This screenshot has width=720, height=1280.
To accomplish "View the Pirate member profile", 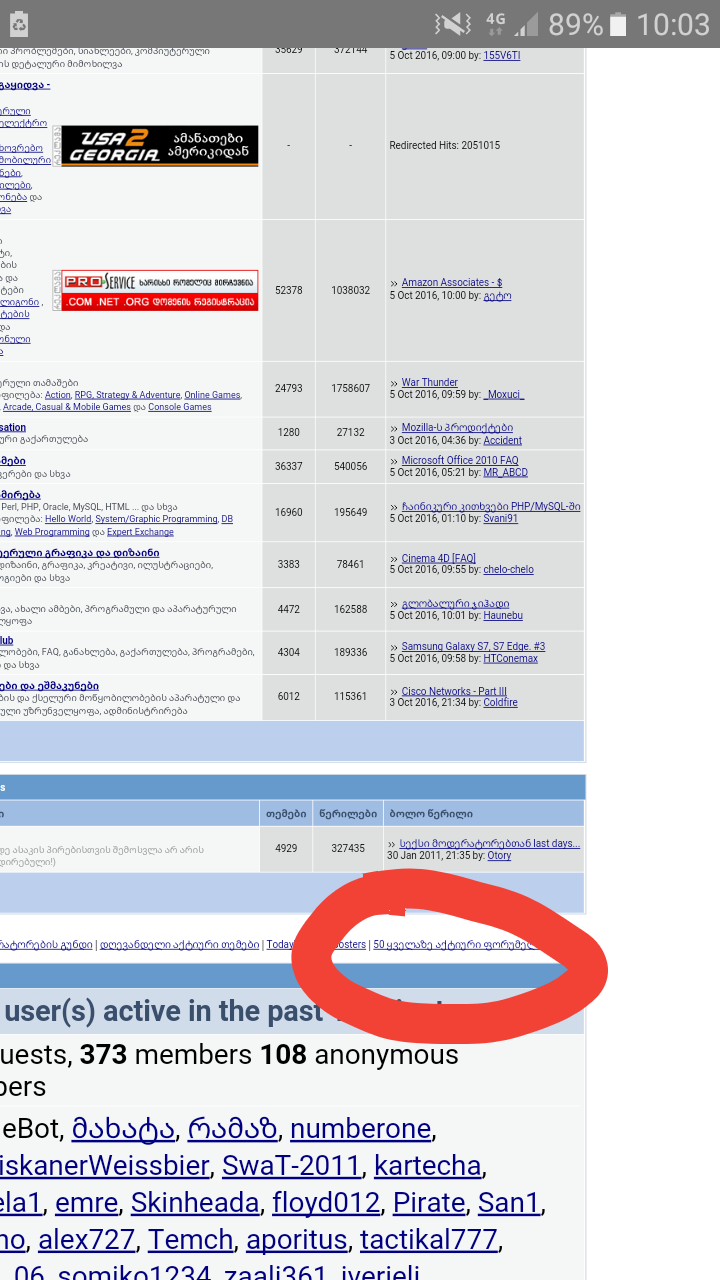I will (x=429, y=1202).
